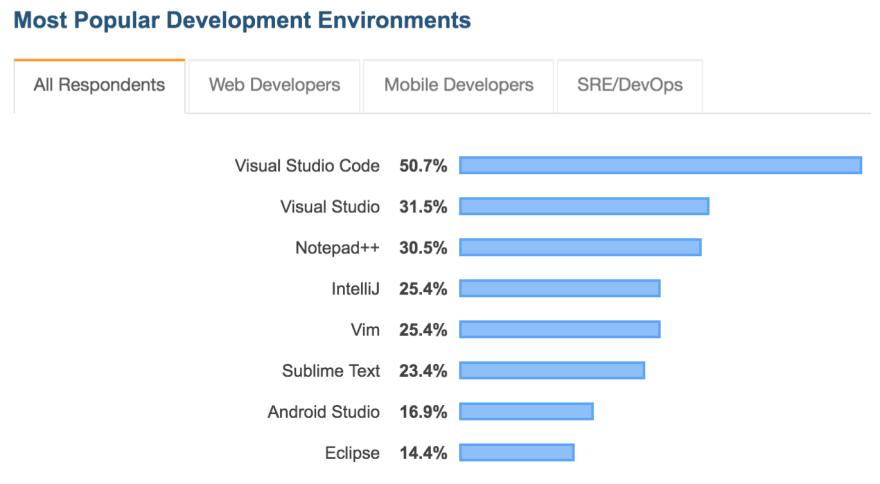Click the IntelliJ bar
The width and height of the screenshot is (880, 484).
pos(560,289)
